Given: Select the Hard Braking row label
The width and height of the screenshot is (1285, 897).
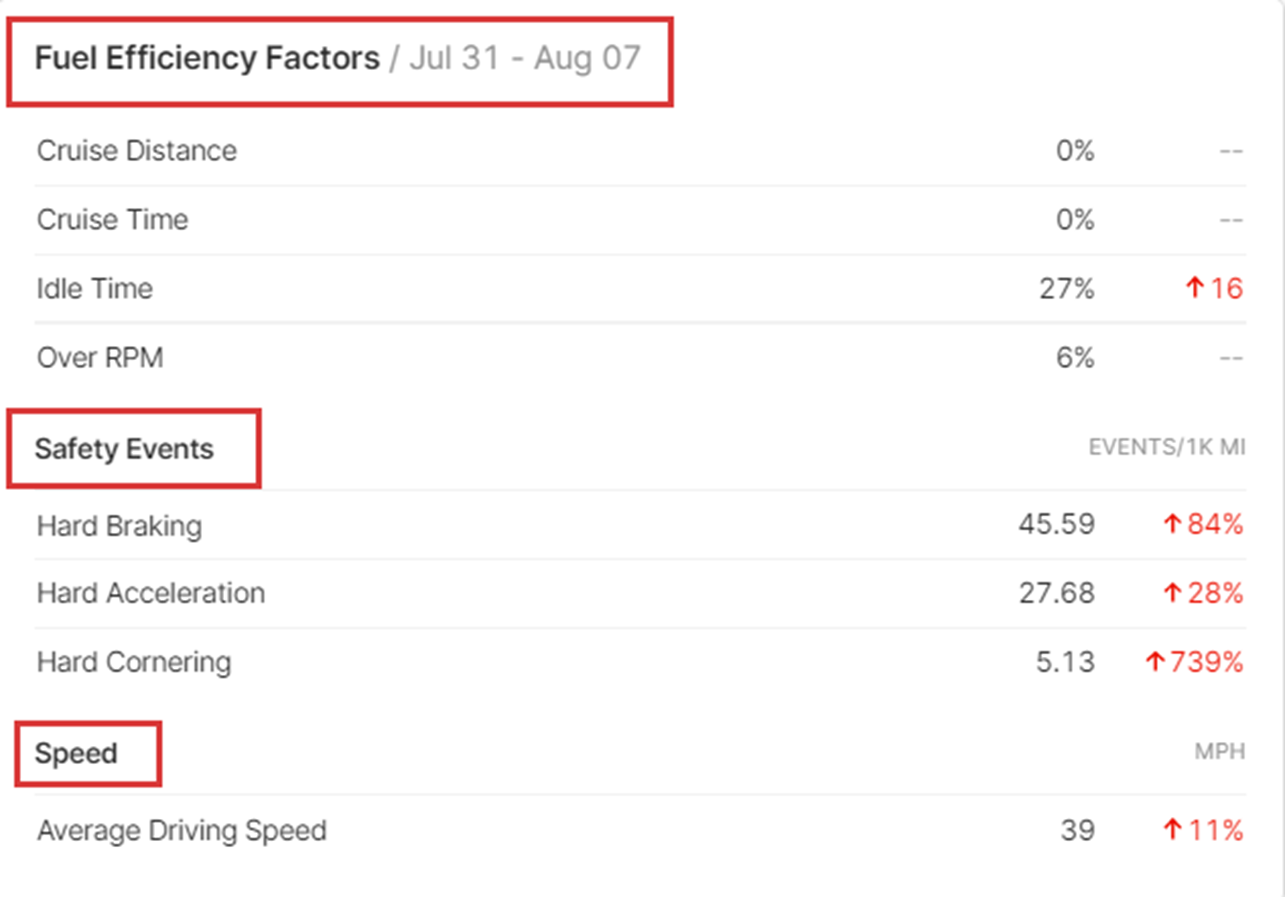Looking at the screenshot, I should coord(119,525).
